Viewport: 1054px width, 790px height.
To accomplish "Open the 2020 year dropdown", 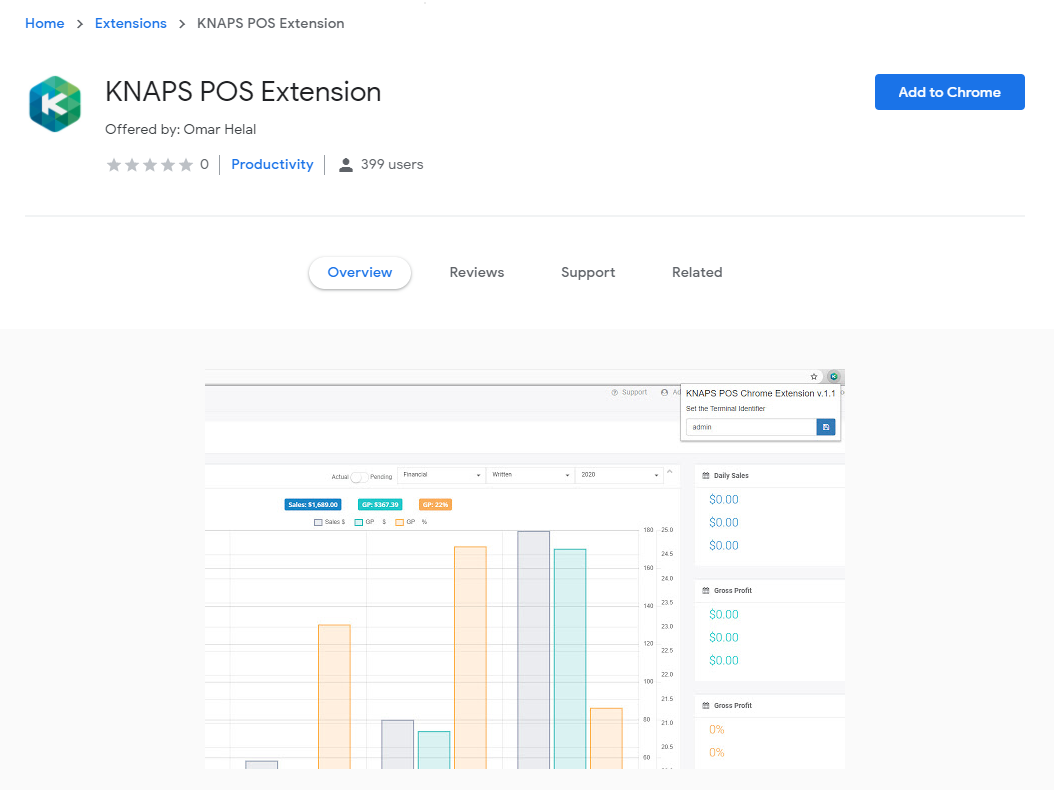I will (x=618, y=476).
